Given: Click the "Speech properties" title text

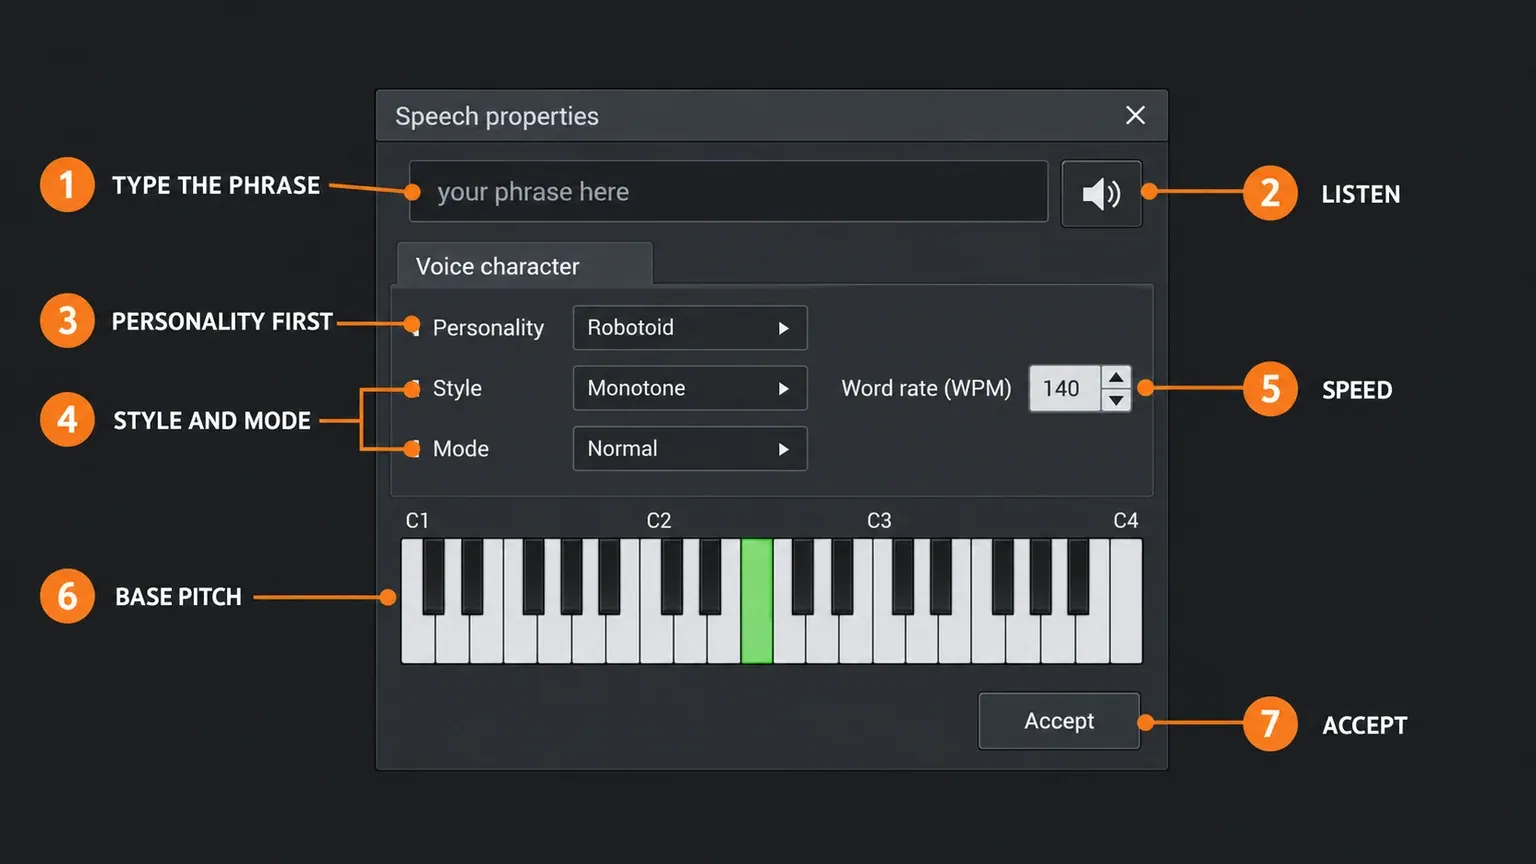Looking at the screenshot, I should pos(497,116).
